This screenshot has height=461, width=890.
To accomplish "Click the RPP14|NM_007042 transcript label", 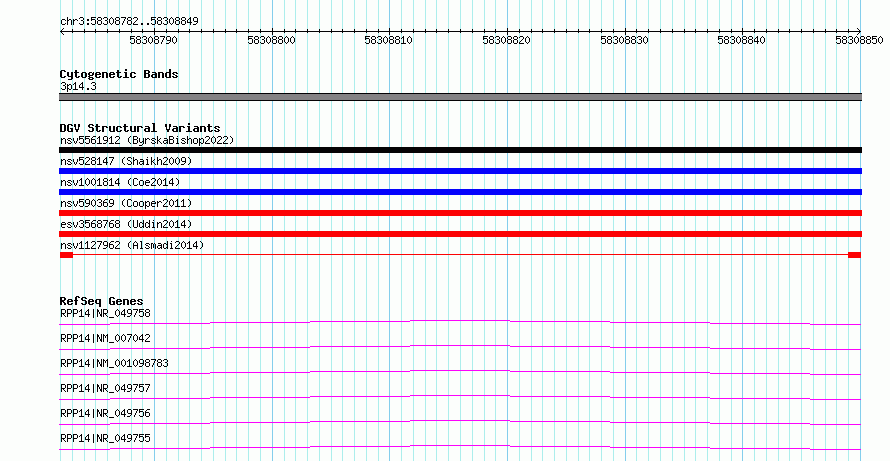I will tap(106, 338).
